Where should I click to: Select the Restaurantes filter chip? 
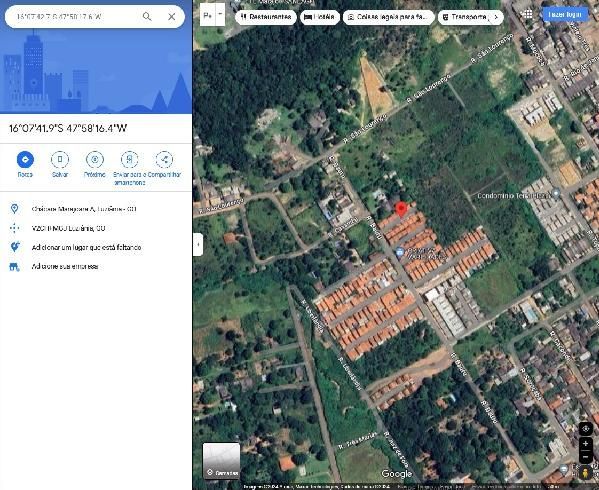point(266,17)
